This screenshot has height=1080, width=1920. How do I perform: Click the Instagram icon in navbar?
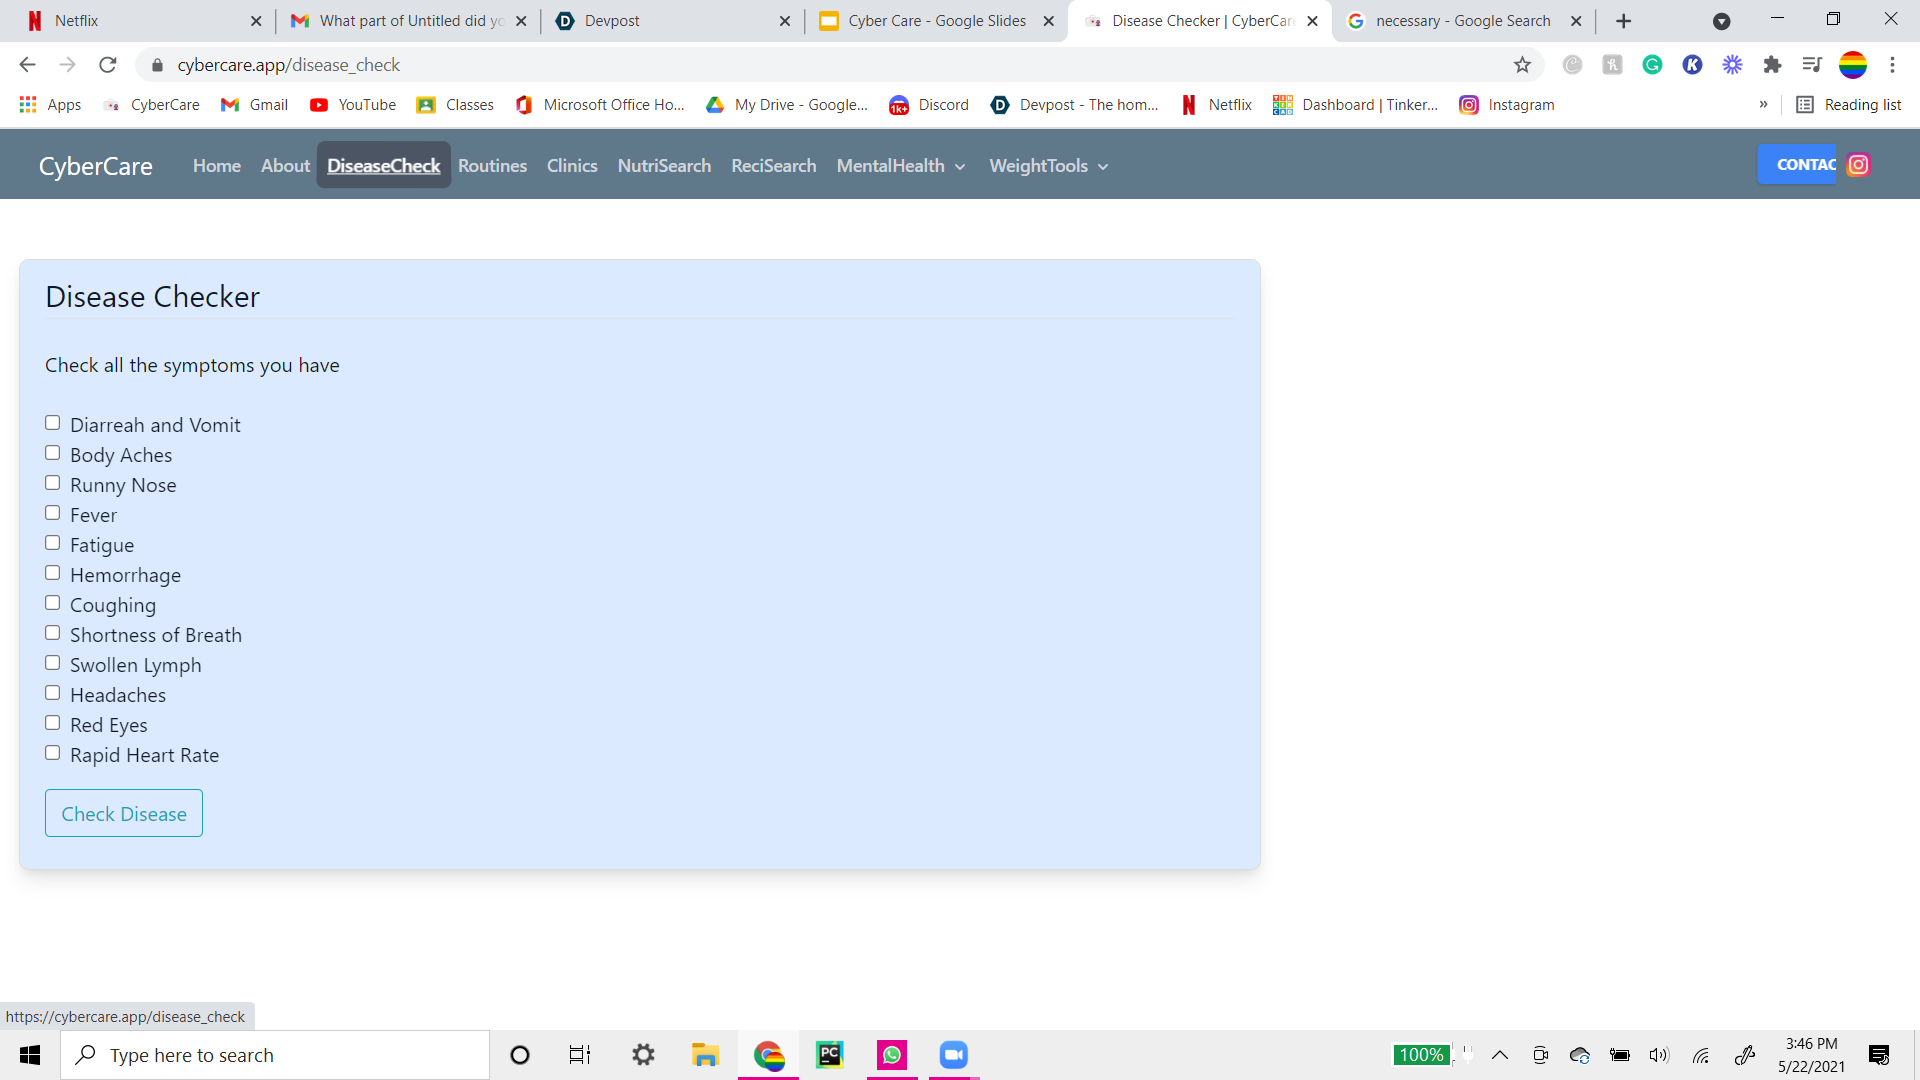tap(1858, 165)
